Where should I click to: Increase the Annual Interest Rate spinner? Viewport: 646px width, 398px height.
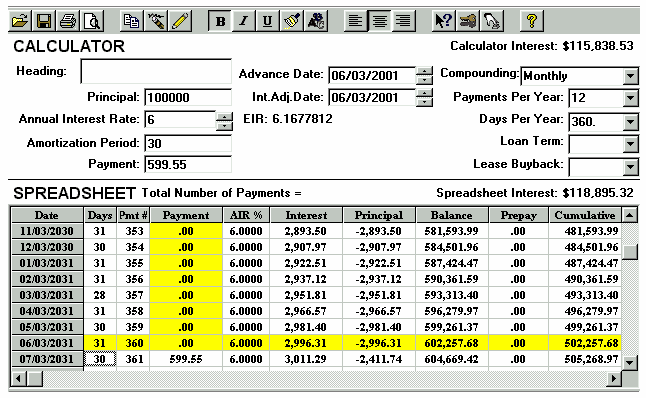pos(224,116)
